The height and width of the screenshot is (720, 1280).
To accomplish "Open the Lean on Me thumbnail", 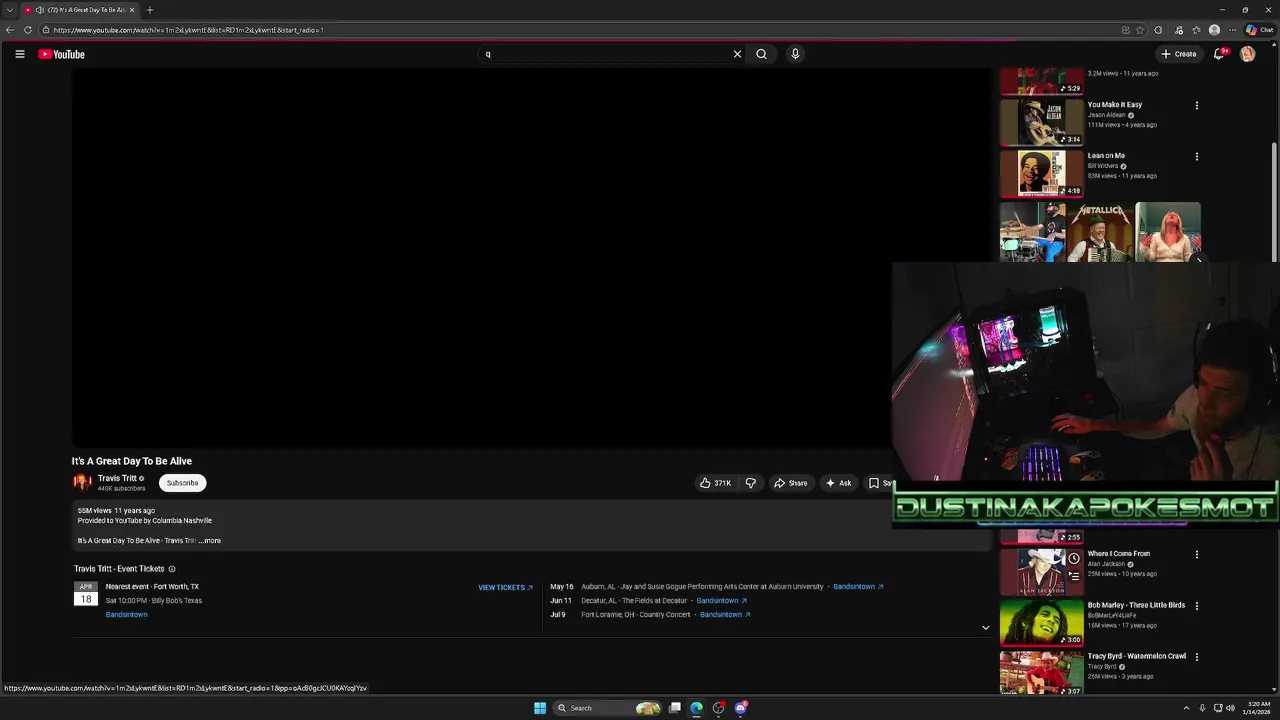I will click(1041, 173).
